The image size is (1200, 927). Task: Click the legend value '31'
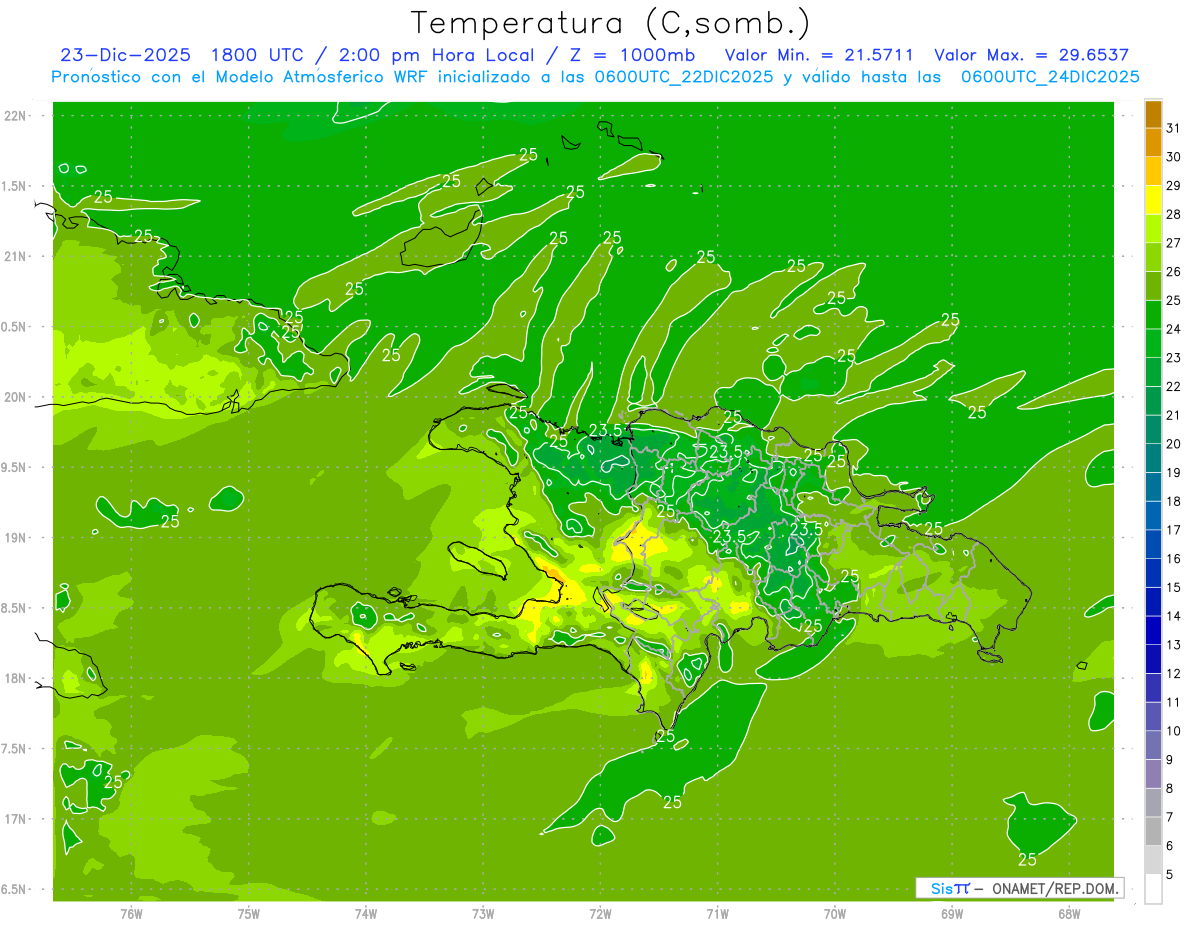tap(1174, 128)
